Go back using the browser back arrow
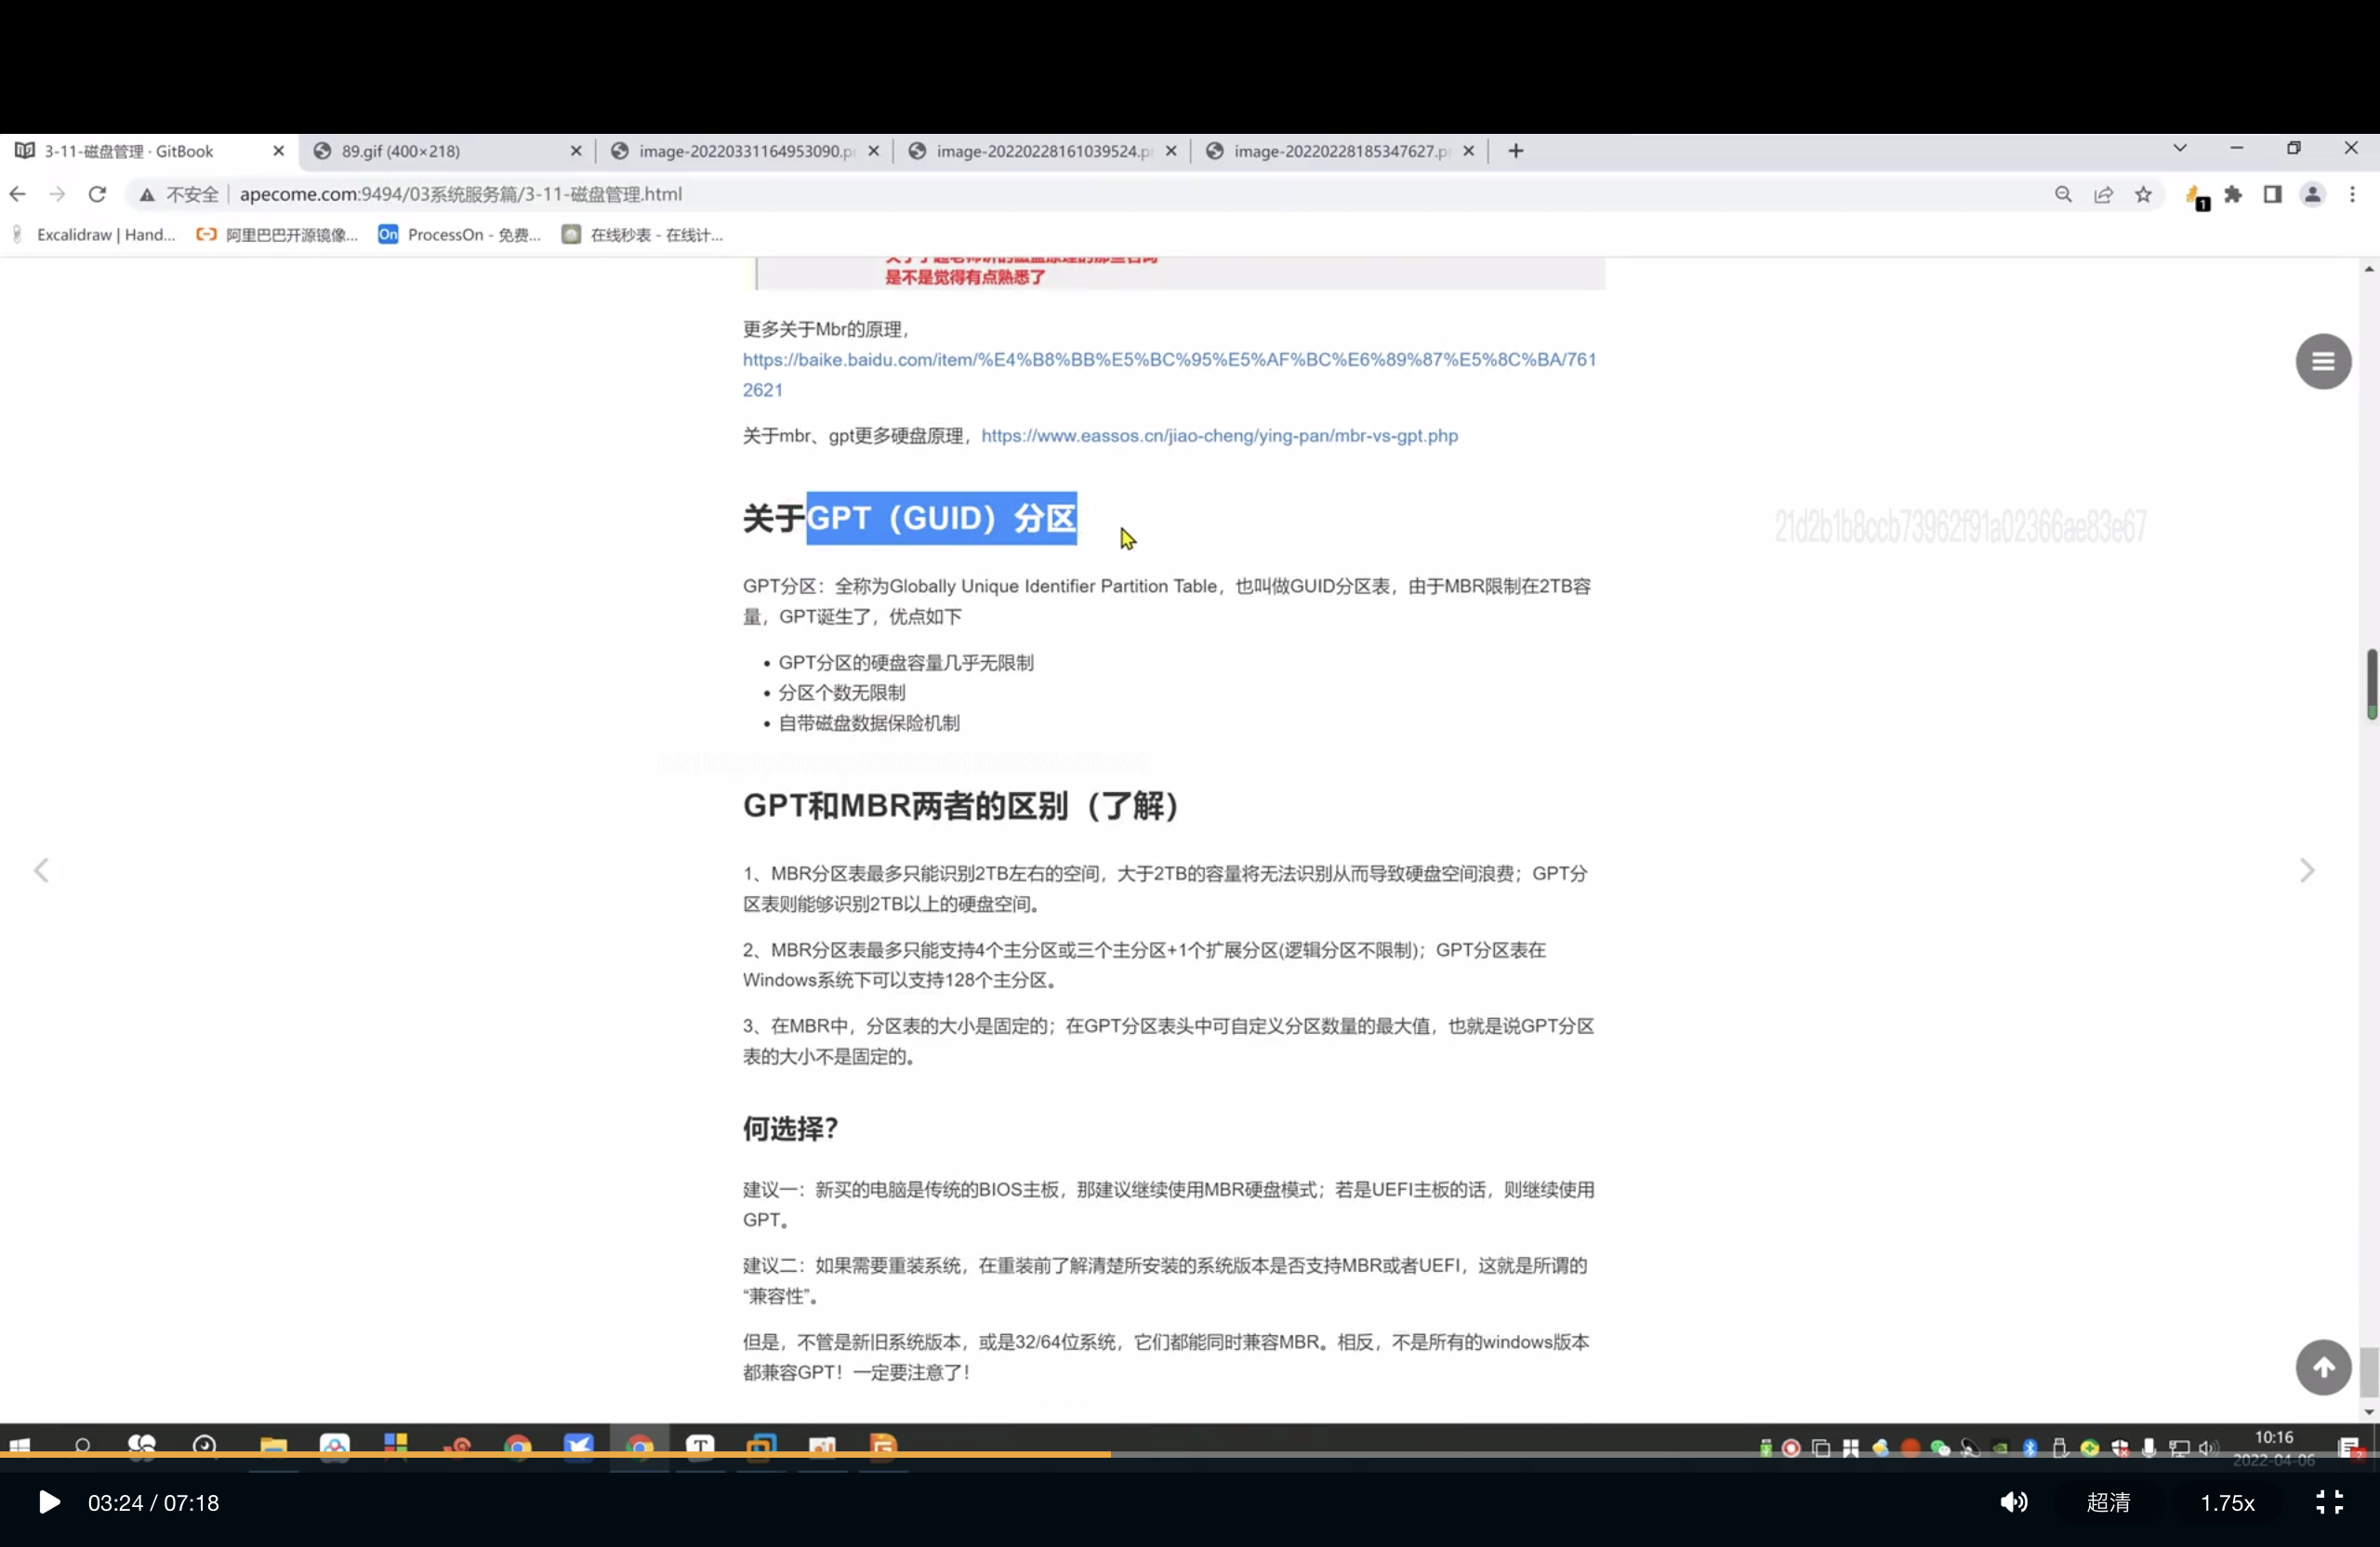Screen dimensions: 2380x1547 [18, 194]
